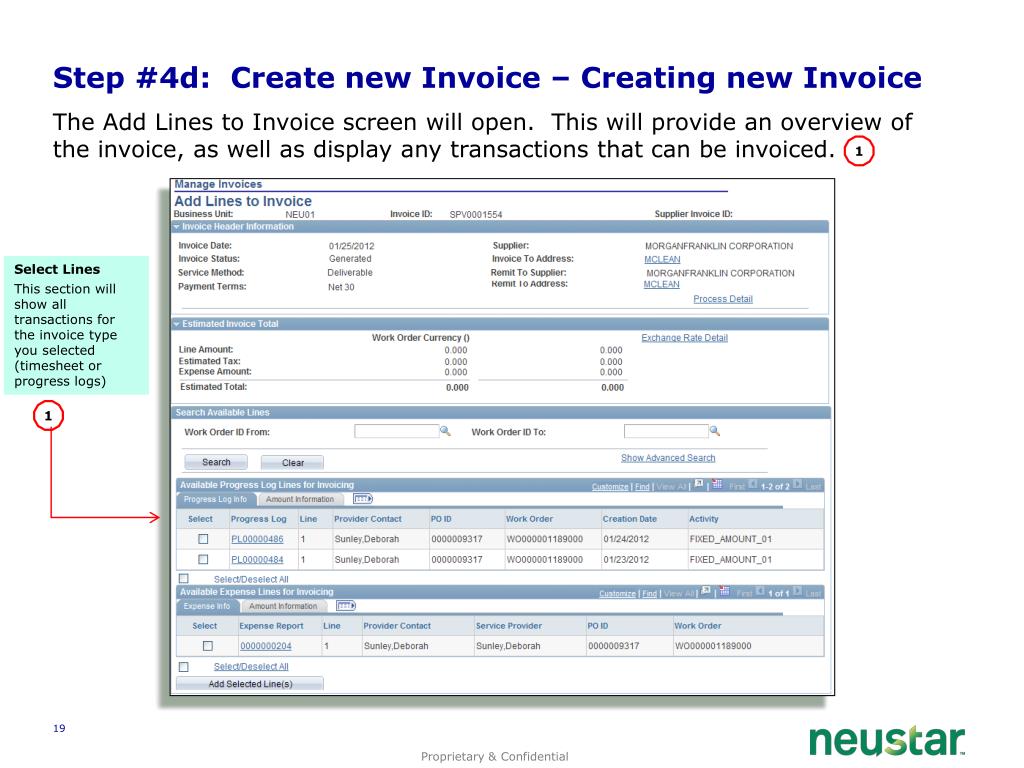Open progress log PL00000484 link

pyautogui.click(x=257, y=560)
